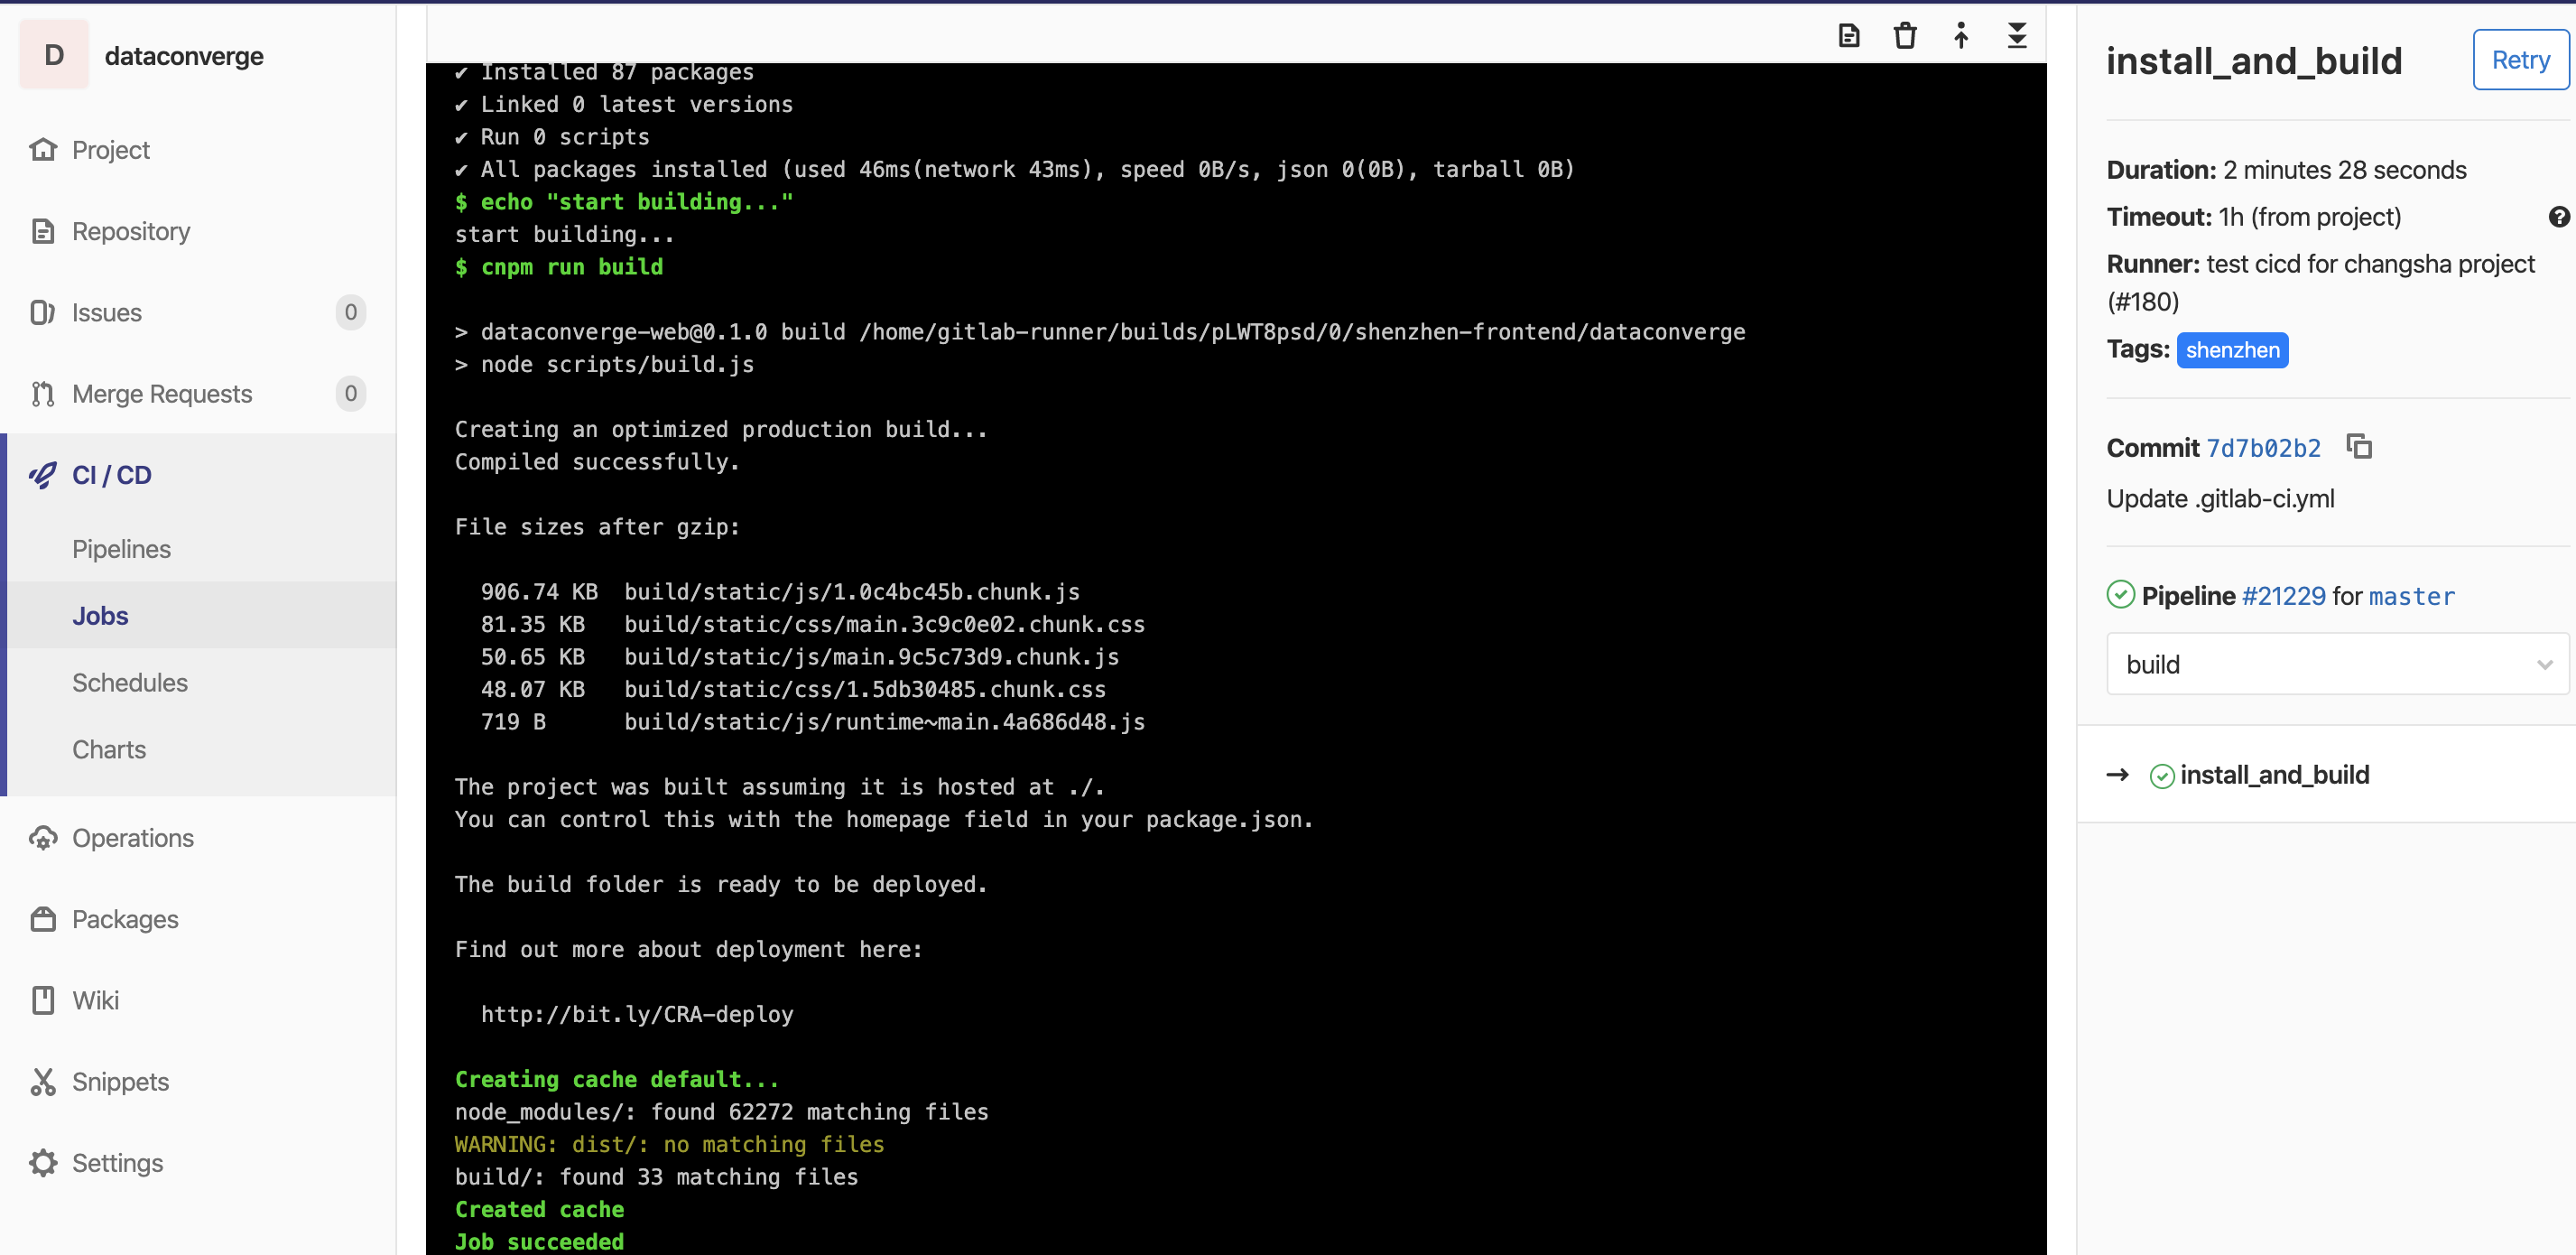Open CI / CD rocket icon section
The image size is (2576, 1255).
click(x=44, y=475)
